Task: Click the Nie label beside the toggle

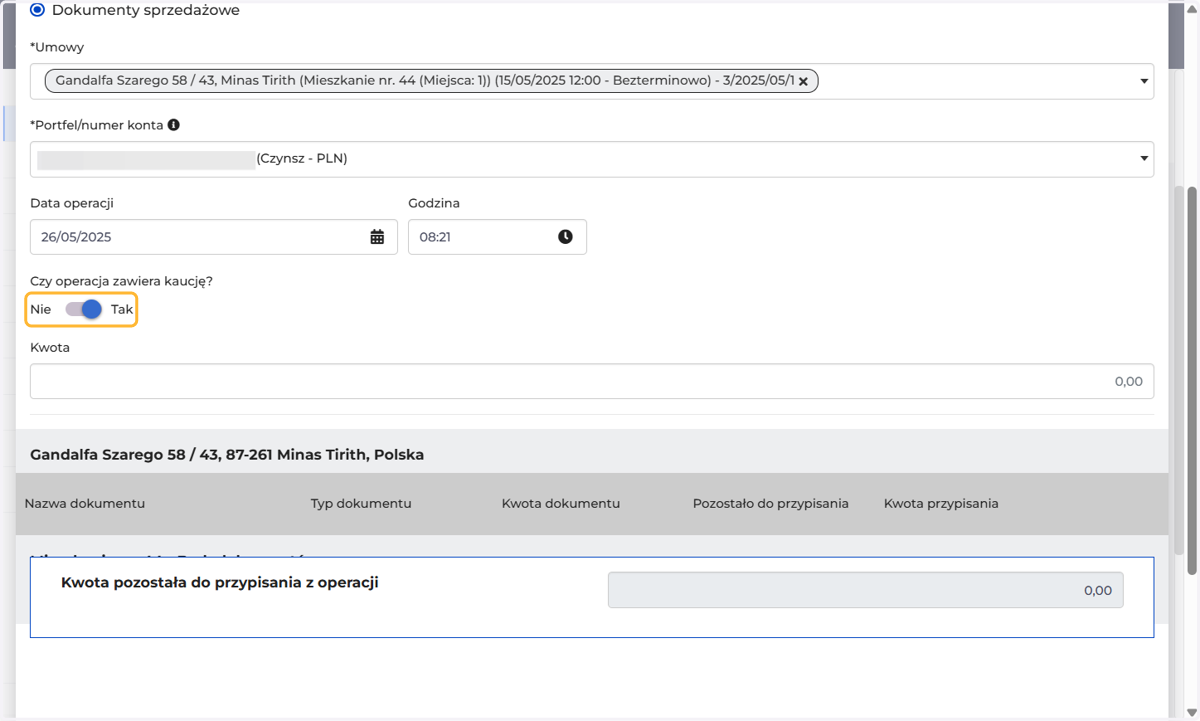Action: [x=40, y=309]
